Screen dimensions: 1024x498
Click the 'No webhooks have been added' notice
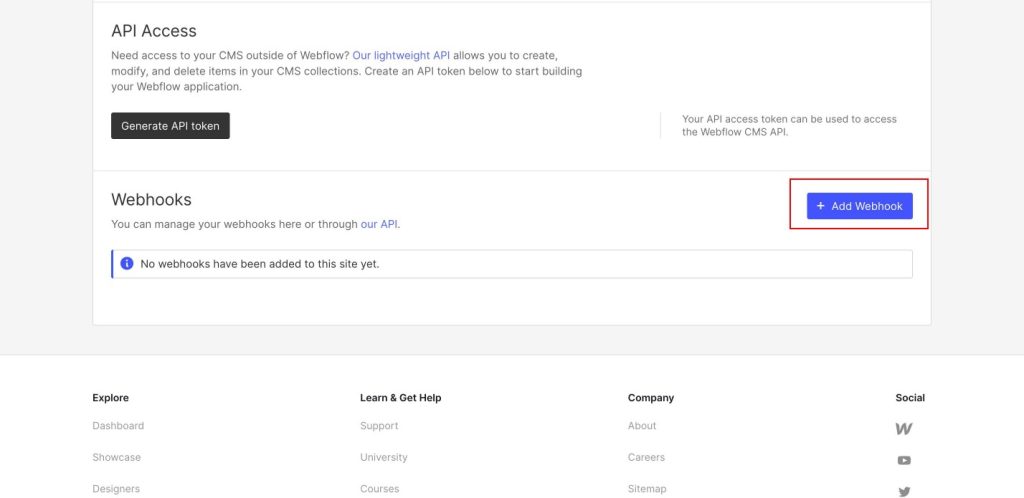tap(512, 264)
